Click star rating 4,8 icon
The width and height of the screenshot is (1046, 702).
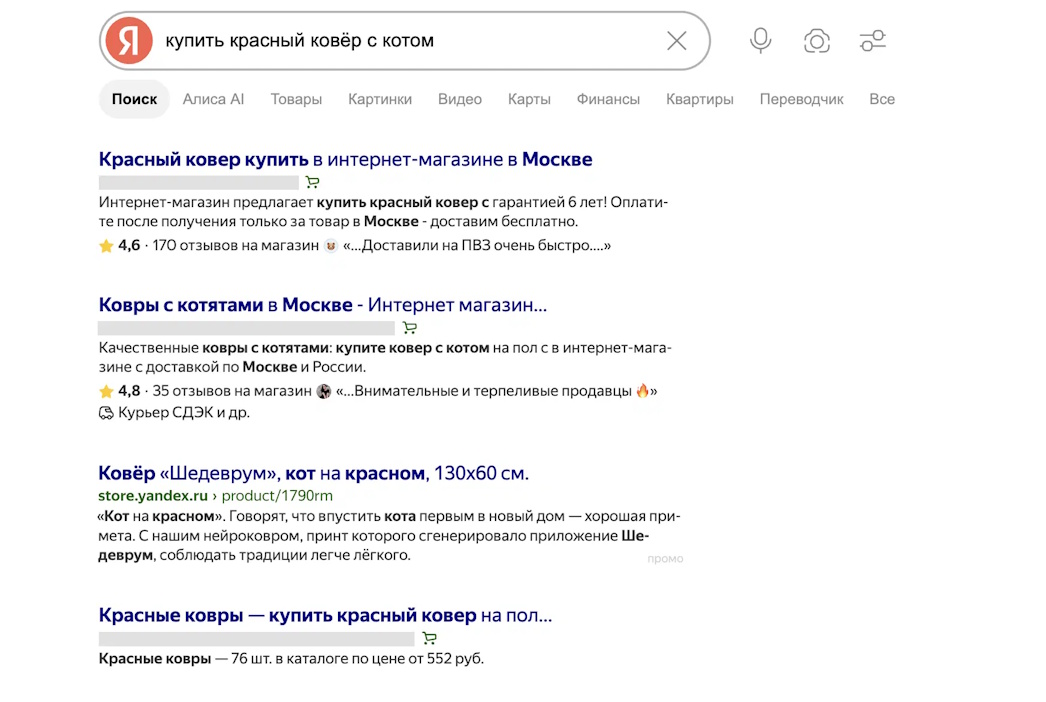pos(106,391)
